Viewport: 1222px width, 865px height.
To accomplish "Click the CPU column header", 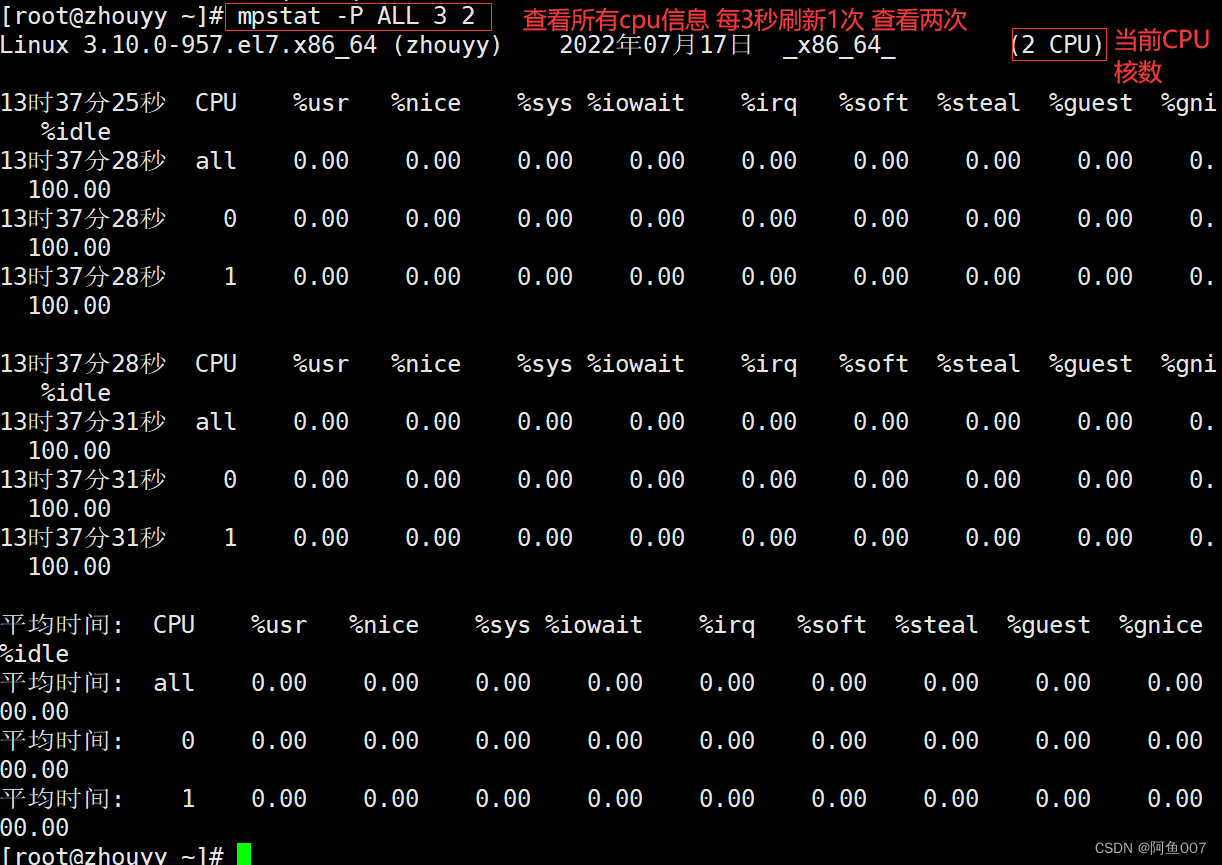I will pyautogui.click(x=216, y=101).
